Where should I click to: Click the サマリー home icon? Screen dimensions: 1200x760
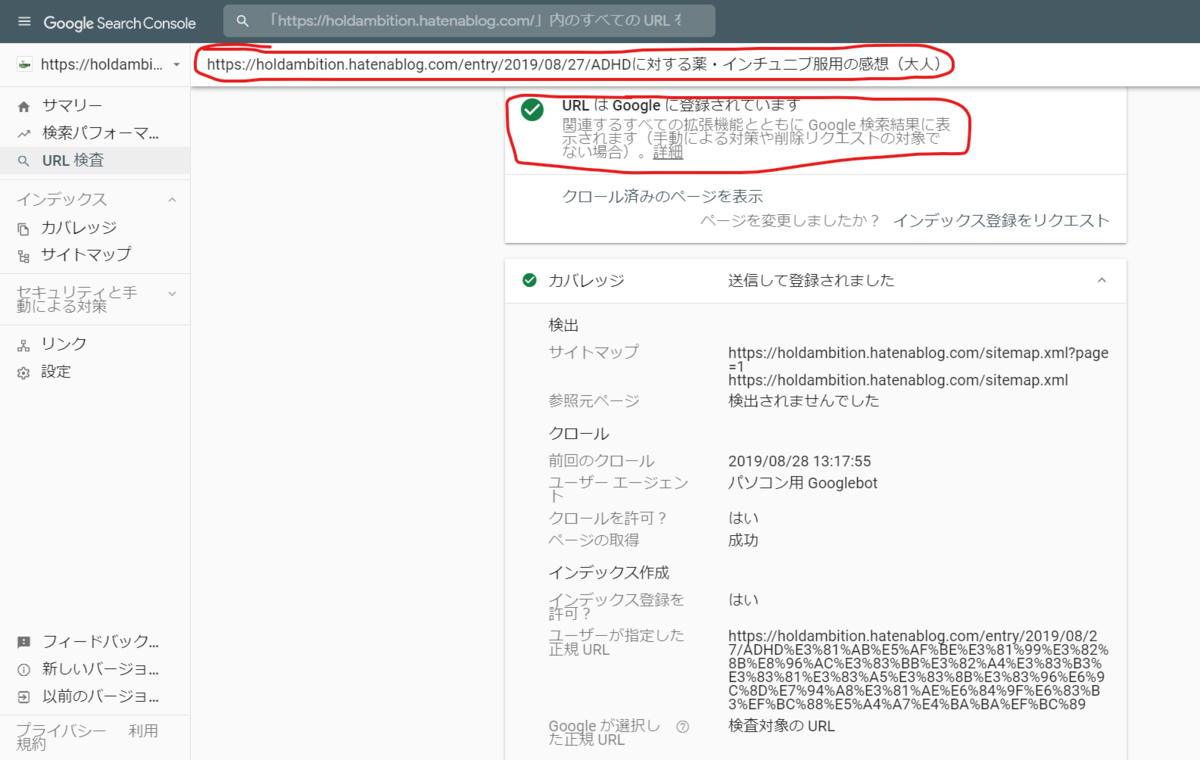click(x=24, y=106)
